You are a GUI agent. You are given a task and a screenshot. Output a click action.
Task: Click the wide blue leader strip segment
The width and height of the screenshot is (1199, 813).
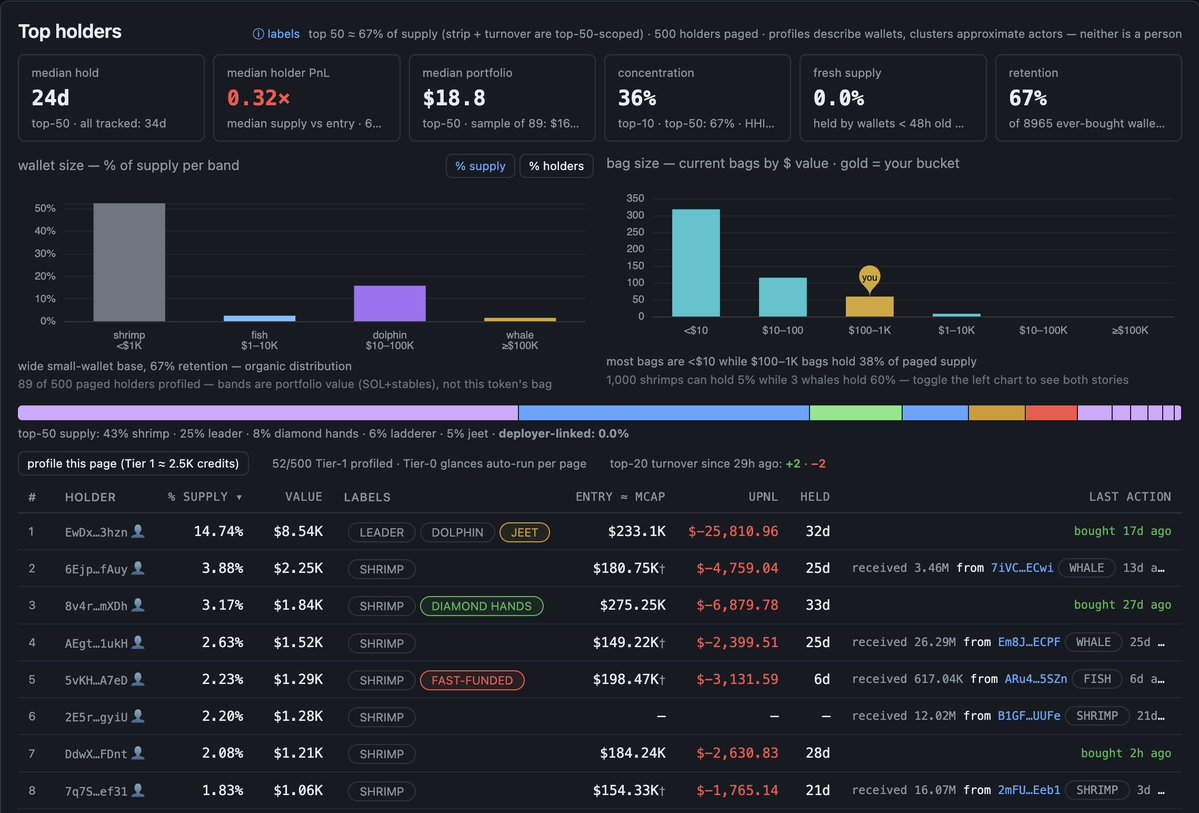pyautogui.click(x=664, y=413)
